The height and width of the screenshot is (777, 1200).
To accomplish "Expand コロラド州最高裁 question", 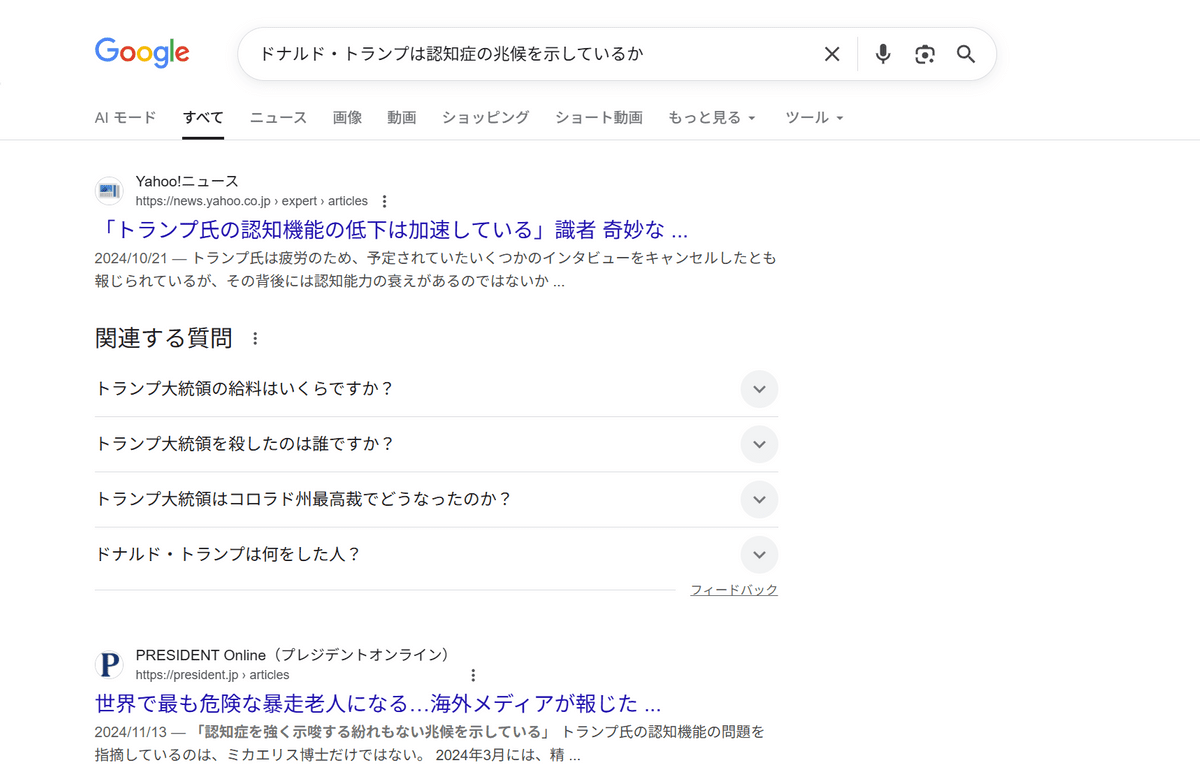I will 758,499.
